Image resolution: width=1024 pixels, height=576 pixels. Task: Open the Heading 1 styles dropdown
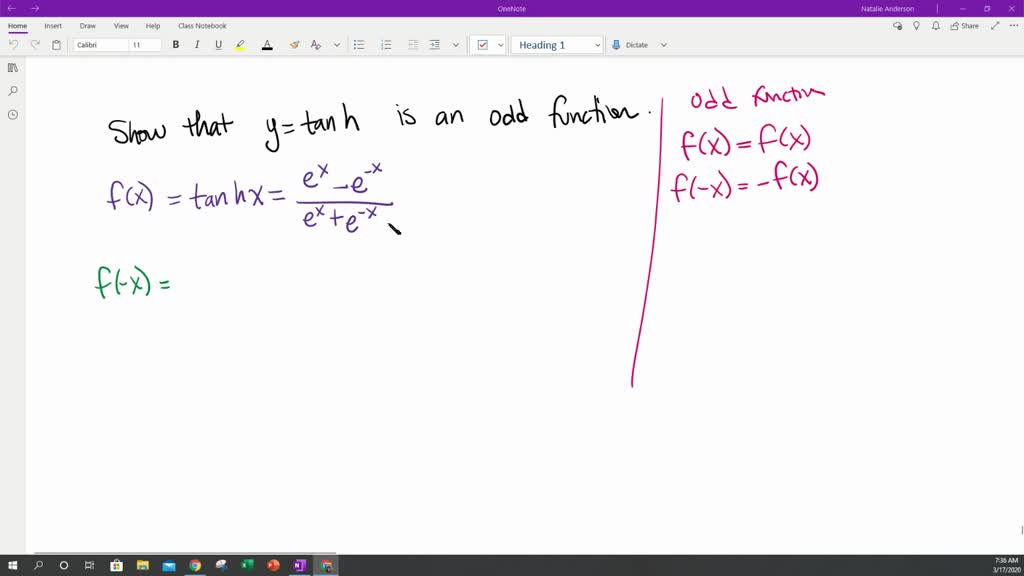click(x=597, y=44)
